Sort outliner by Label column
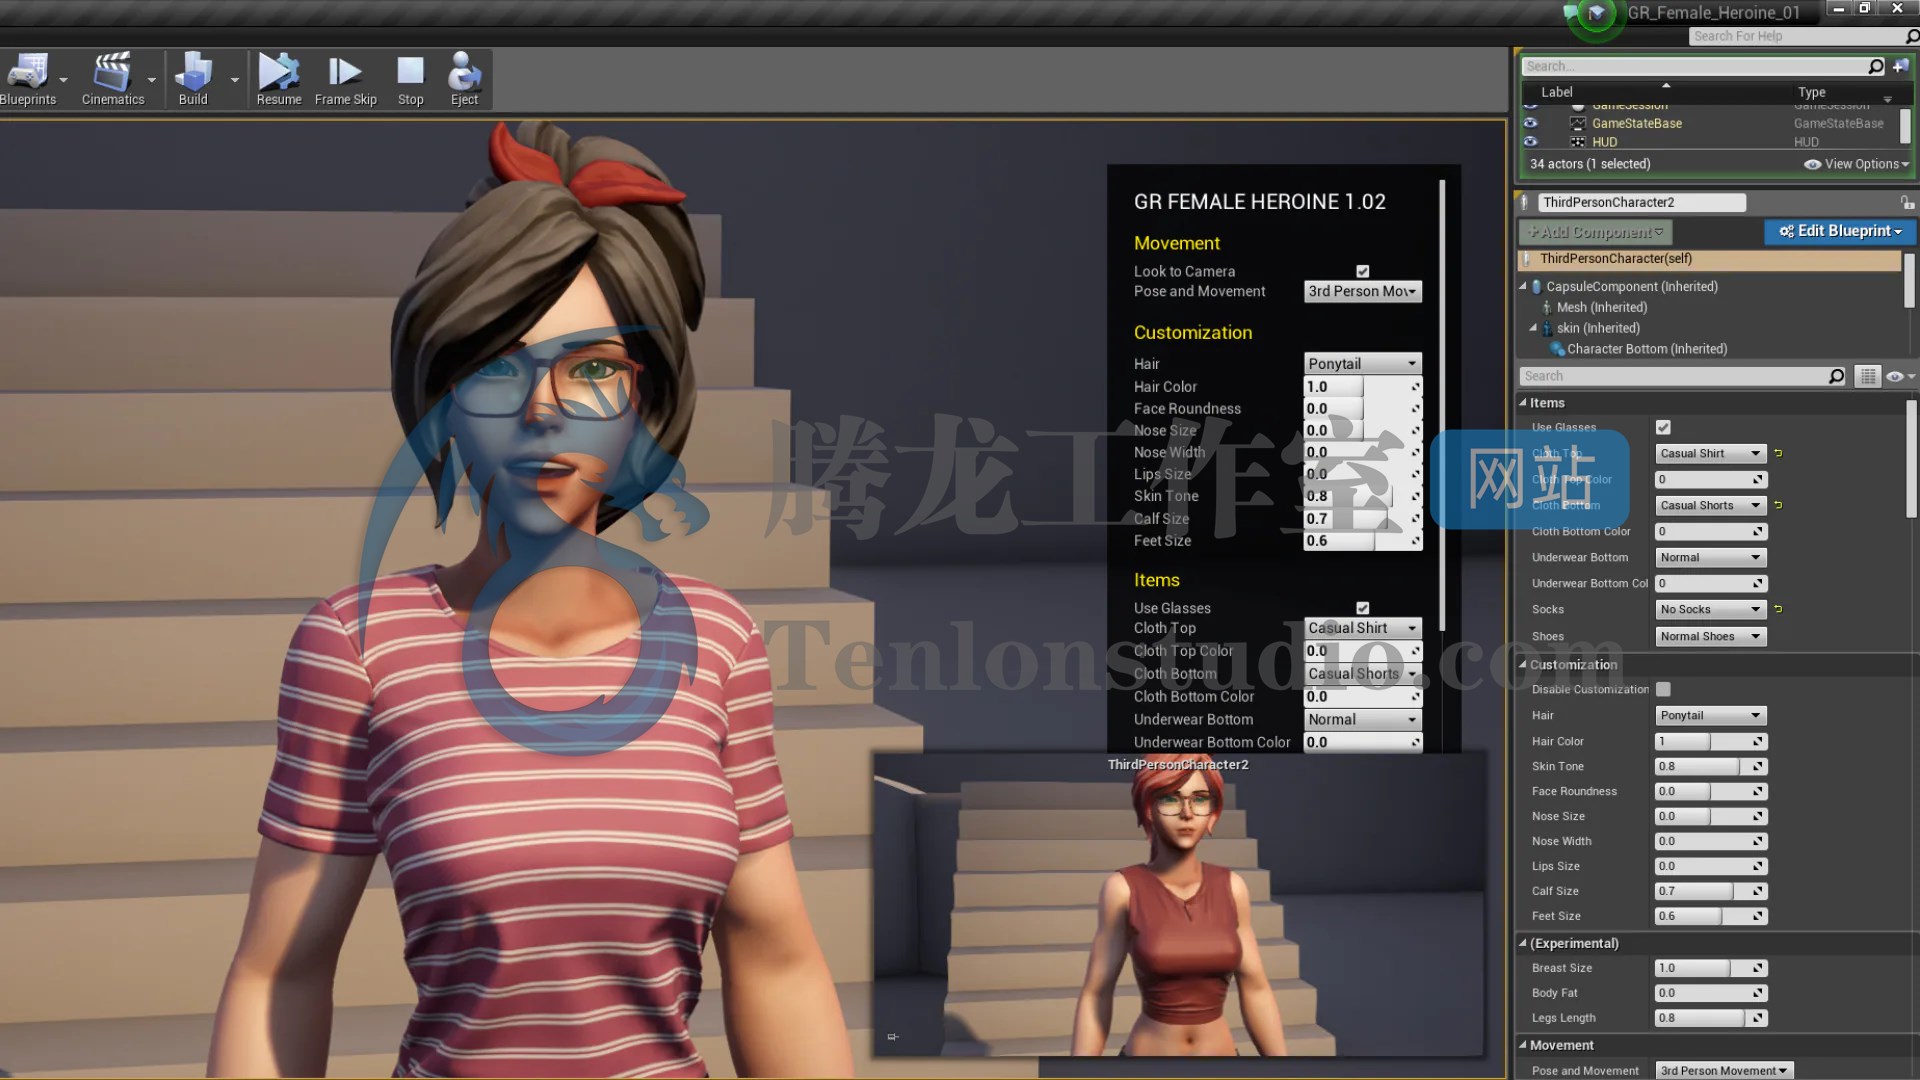The width and height of the screenshot is (1920, 1080). point(1557,92)
